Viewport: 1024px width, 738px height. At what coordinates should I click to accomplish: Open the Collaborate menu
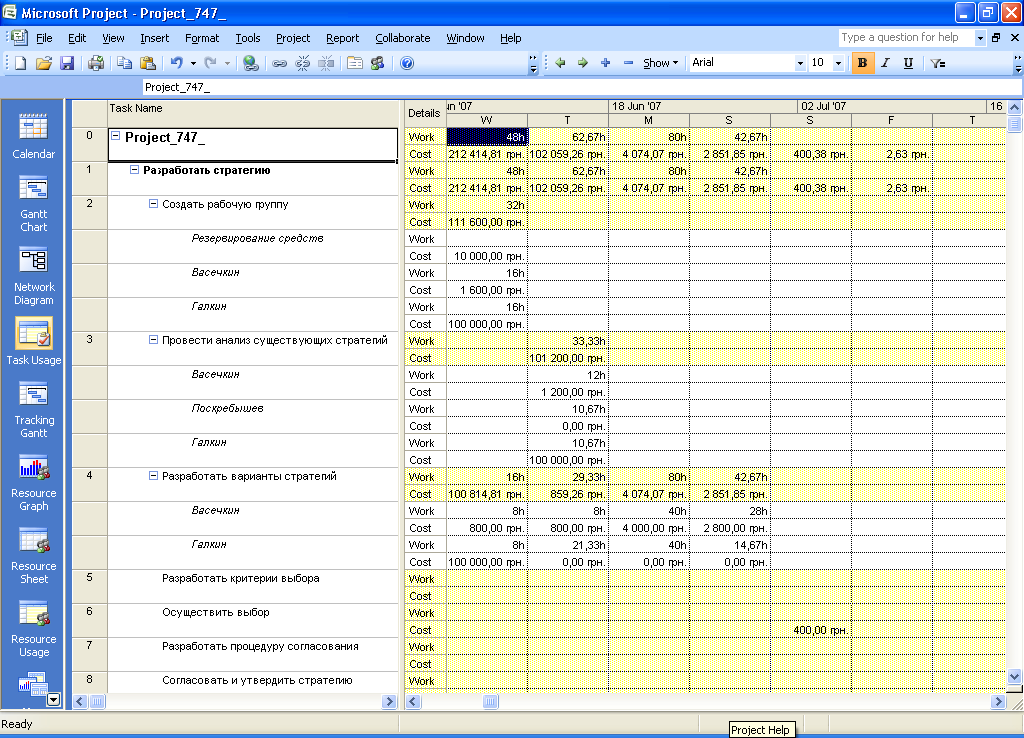tap(402, 38)
